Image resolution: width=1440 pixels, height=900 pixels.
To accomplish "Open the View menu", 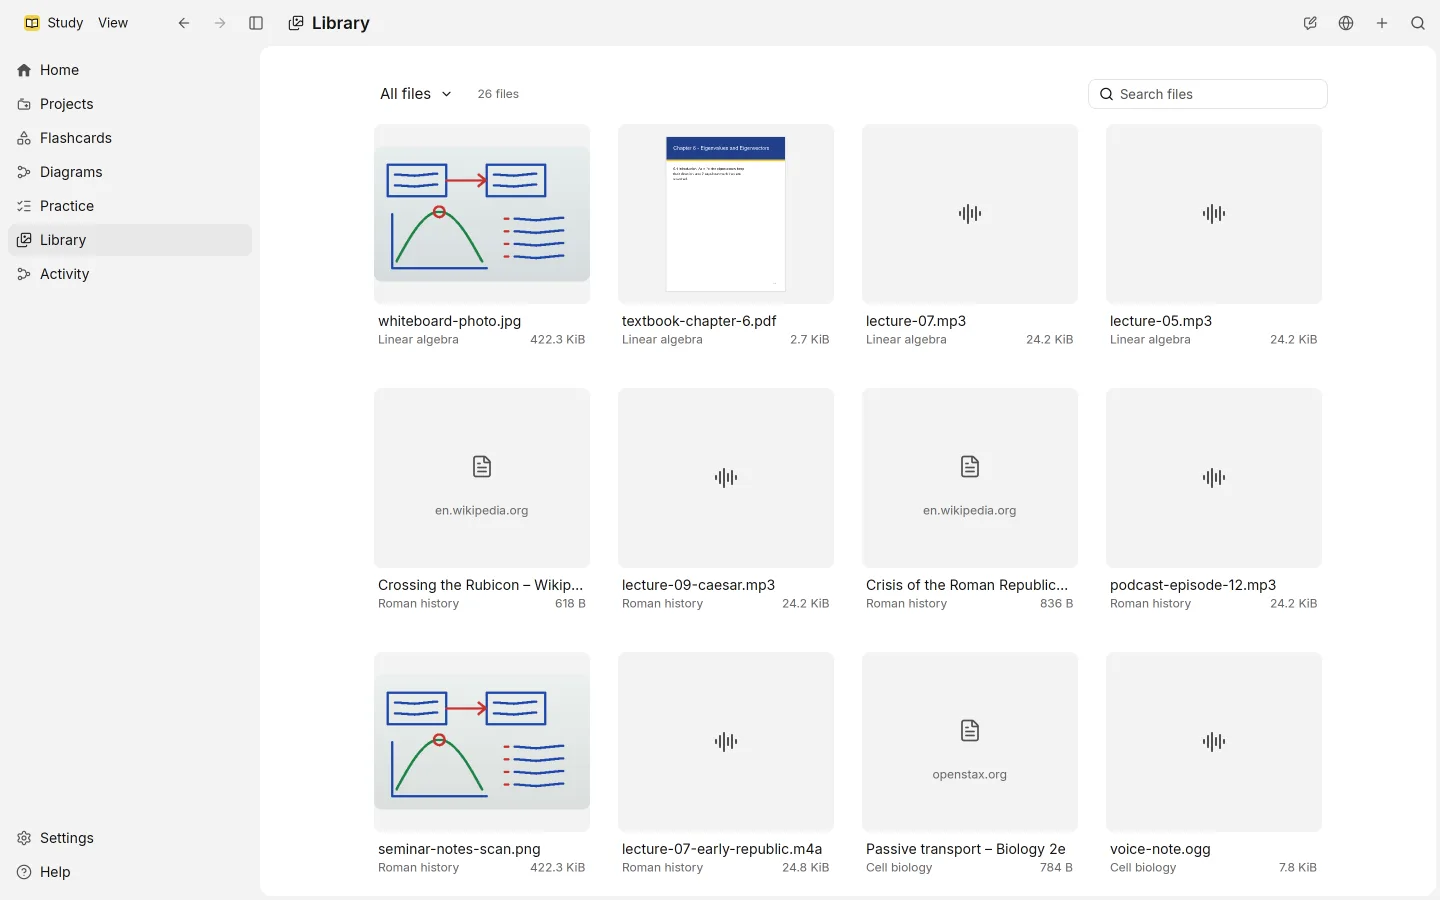I will [x=113, y=23].
